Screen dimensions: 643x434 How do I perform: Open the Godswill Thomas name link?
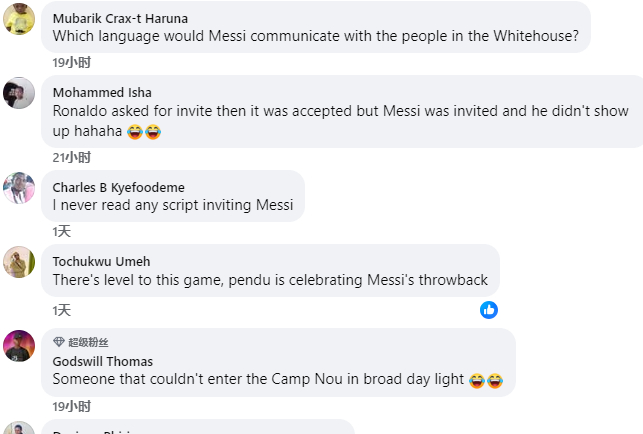(102, 361)
